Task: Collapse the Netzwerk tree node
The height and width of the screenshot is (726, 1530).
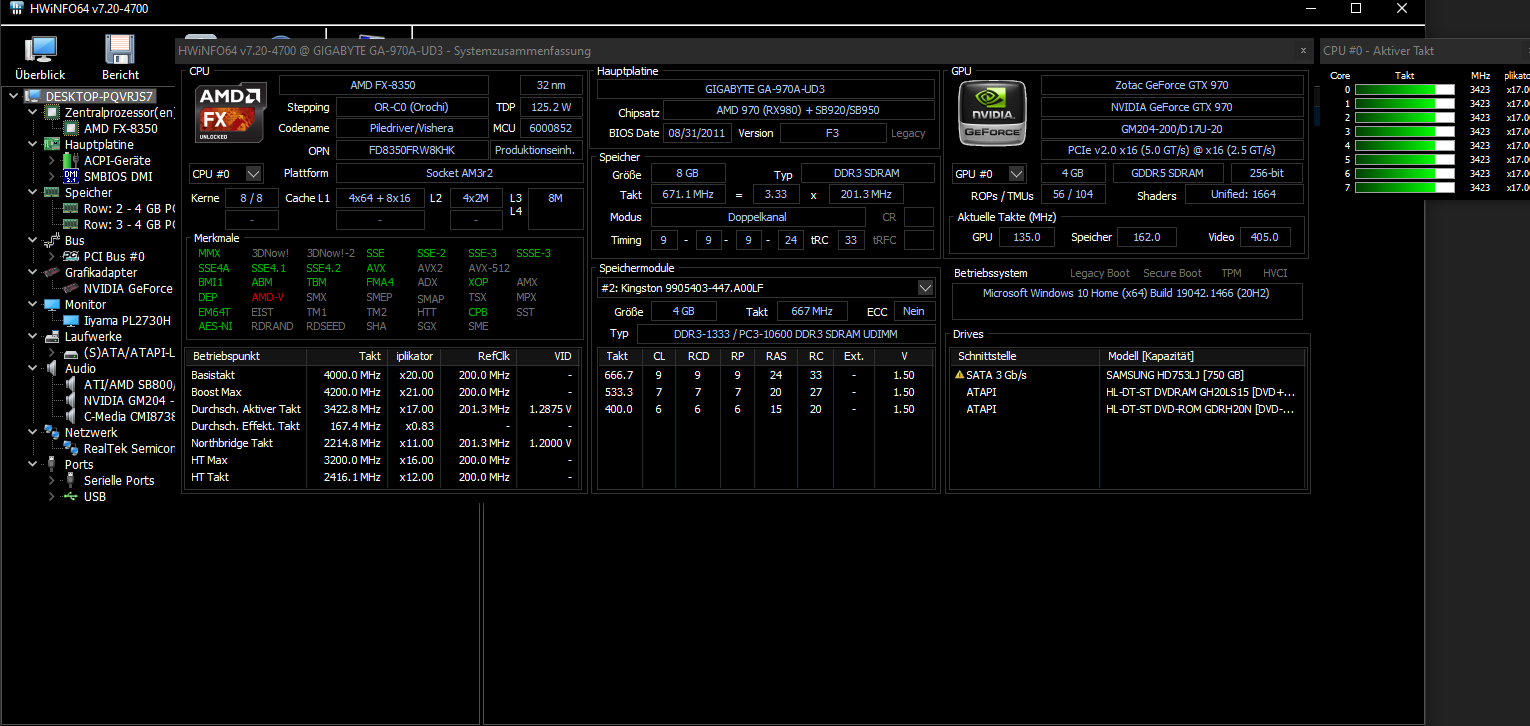Action: point(33,432)
